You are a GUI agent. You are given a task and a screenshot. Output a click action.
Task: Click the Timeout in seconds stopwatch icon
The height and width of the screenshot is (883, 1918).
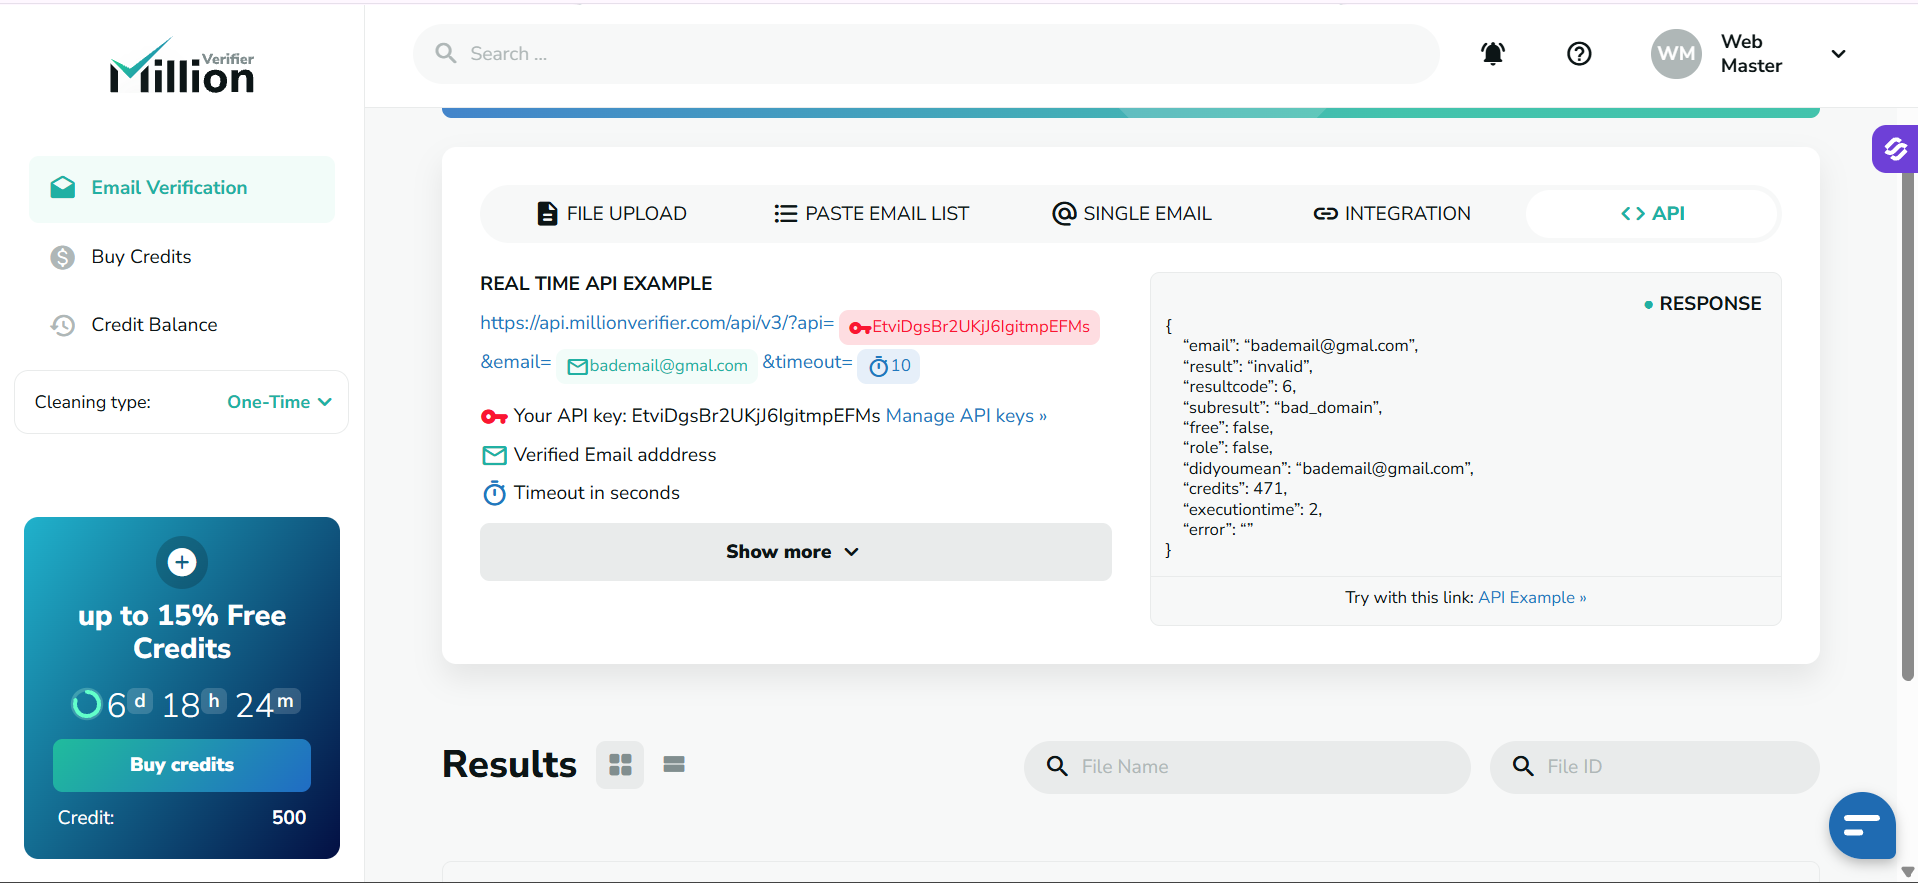494,493
